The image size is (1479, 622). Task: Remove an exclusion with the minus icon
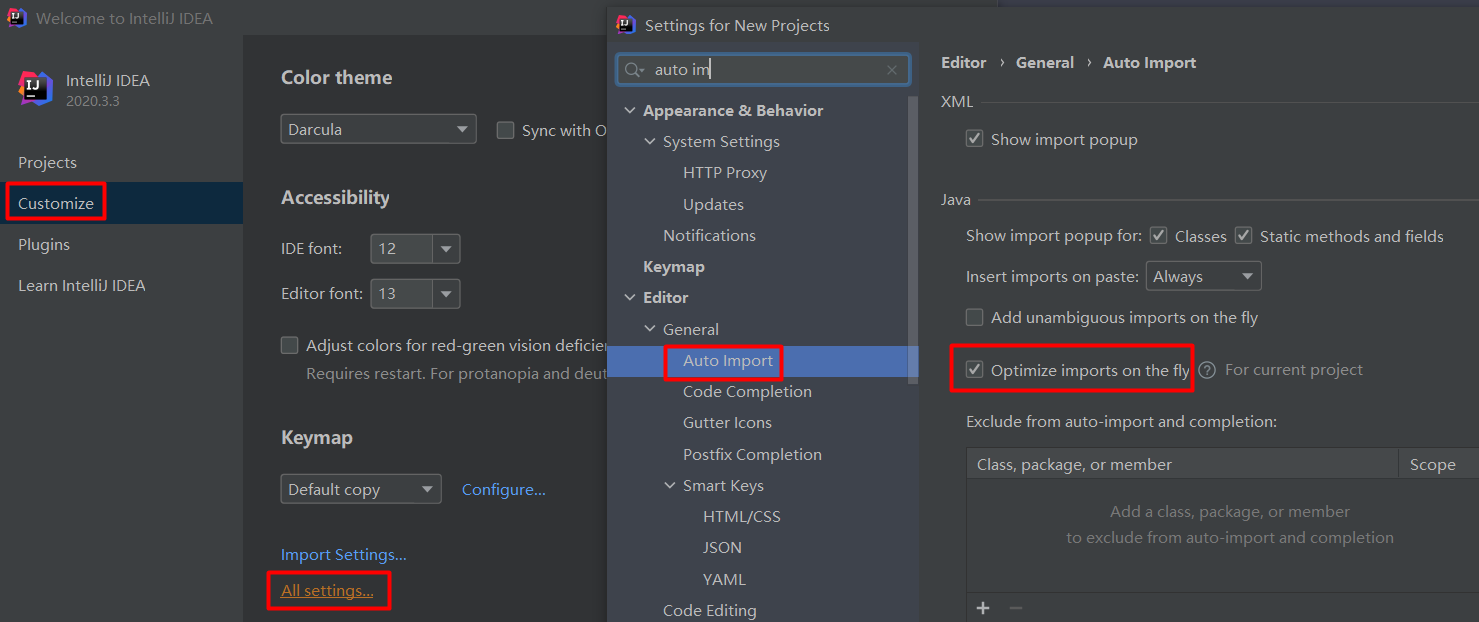pos(1015,608)
